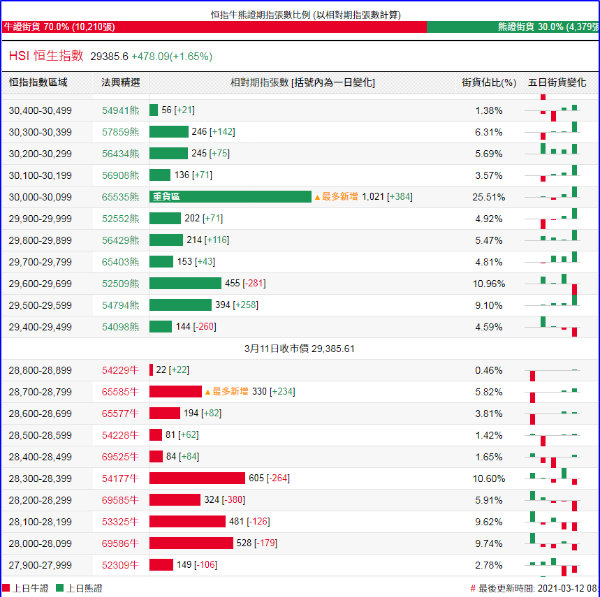Viewport: 600px width, 597px height.
Task: Click the 455 [-281] contract count
Action: click(245, 283)
